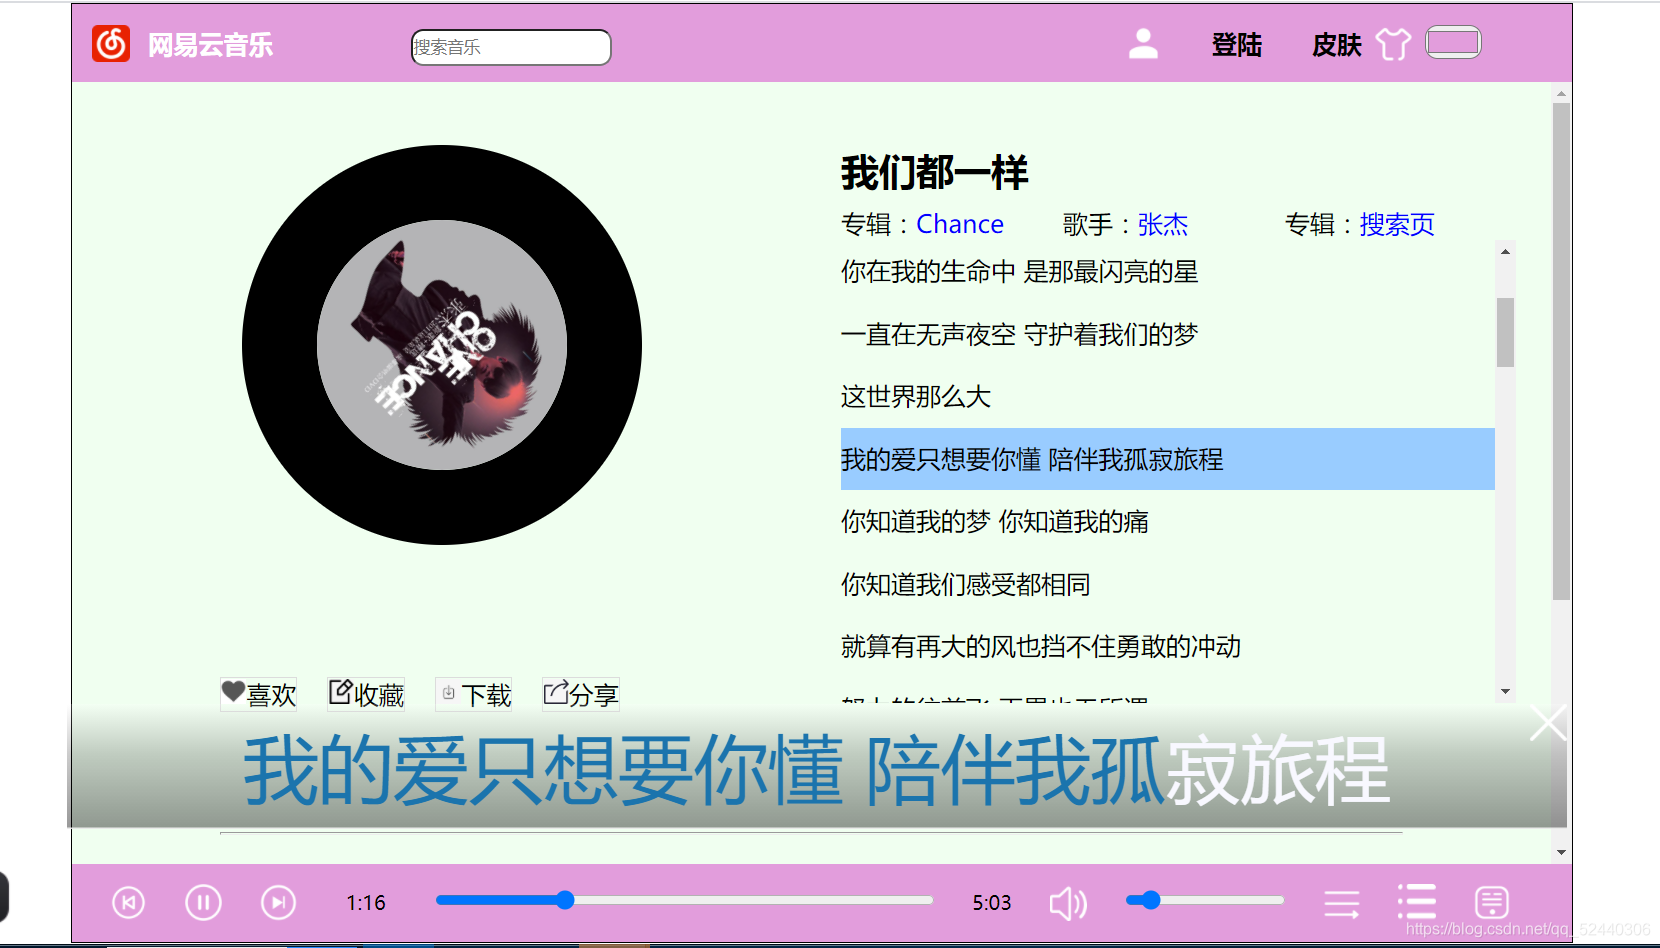1660x948 pixels.
Task: Click lyric line 一直在无声夜空 守护着我们的梦
Action: tap(1019, 334)
